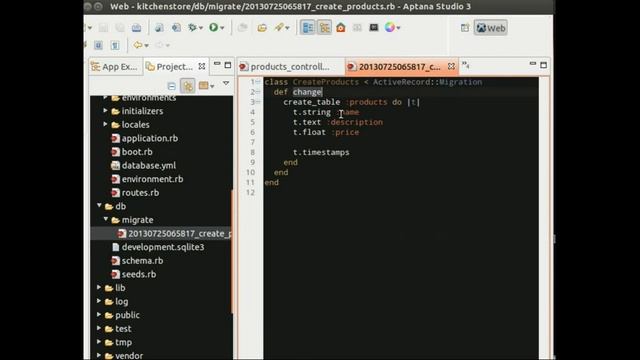Maximize the Project Explorer panel
This screenshot has height=360, width=640.
pos(228,65)
